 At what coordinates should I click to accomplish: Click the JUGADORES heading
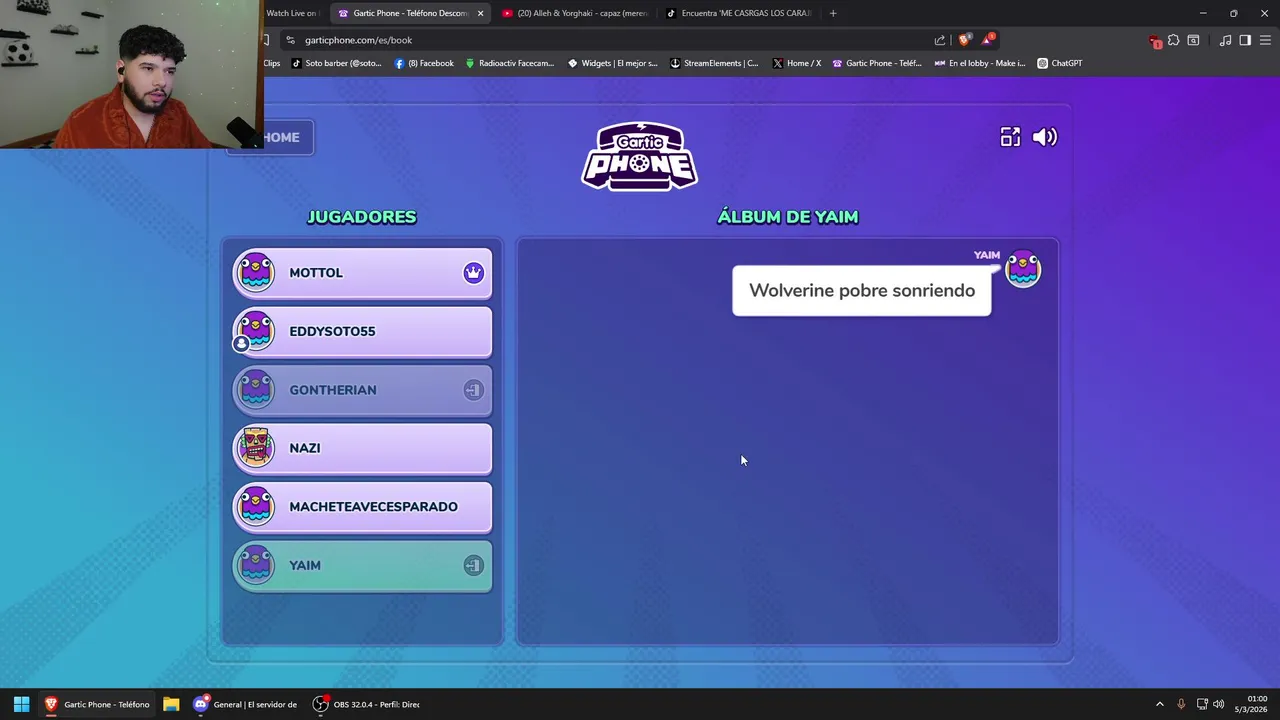pos(361,216)
